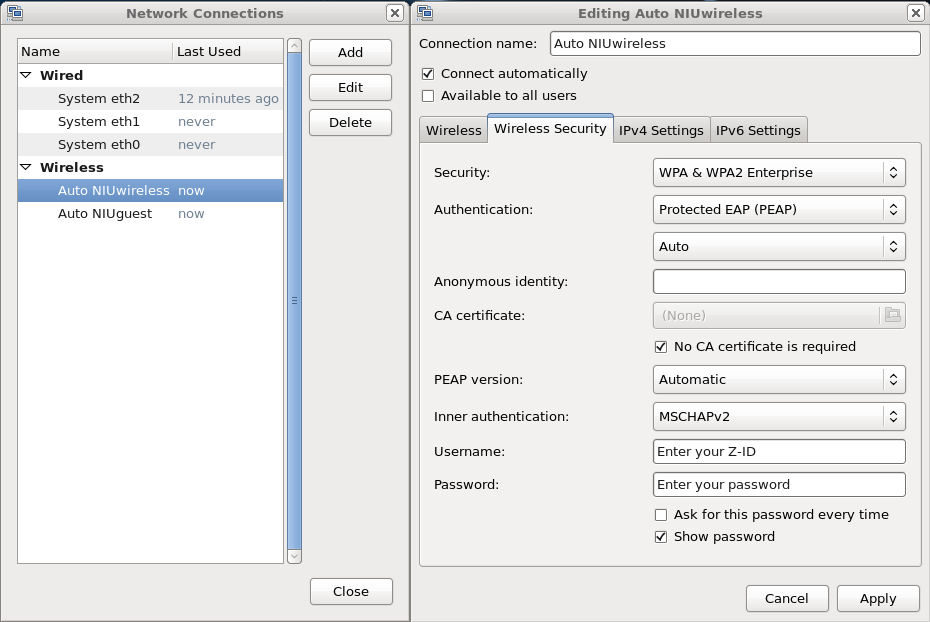
Task: Click the CA certificate file browse icon
Action: [892, 315]
